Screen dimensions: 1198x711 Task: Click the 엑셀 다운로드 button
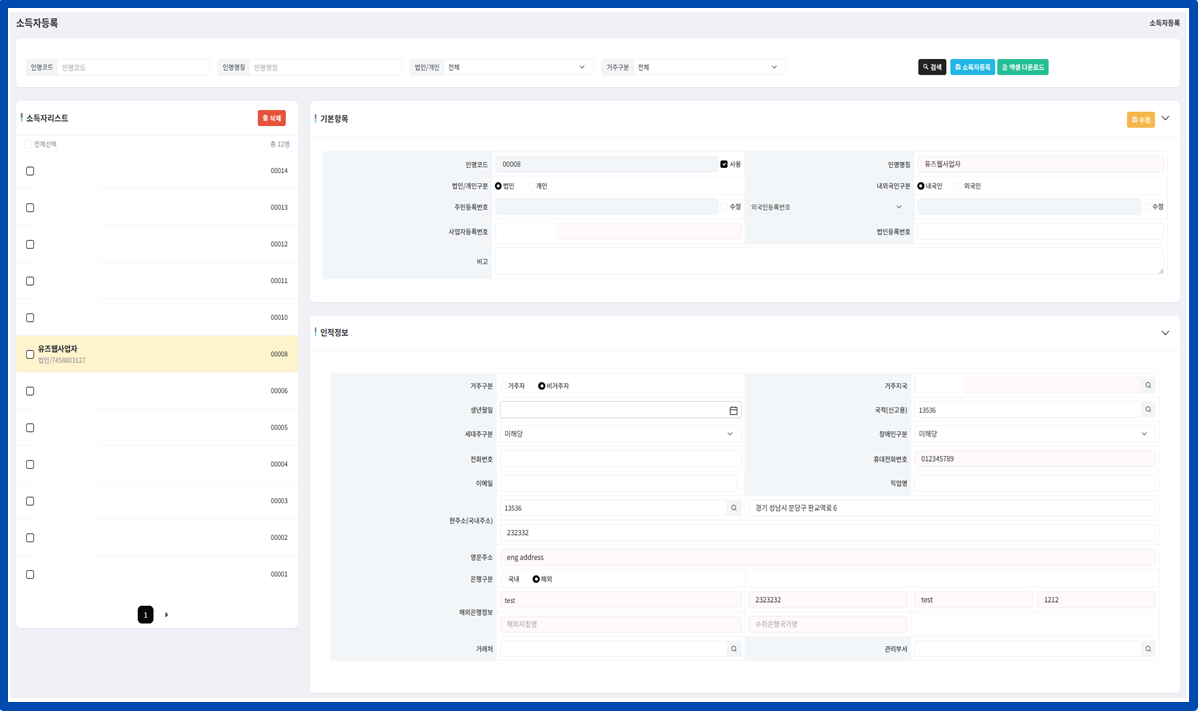pos(1023,67)
